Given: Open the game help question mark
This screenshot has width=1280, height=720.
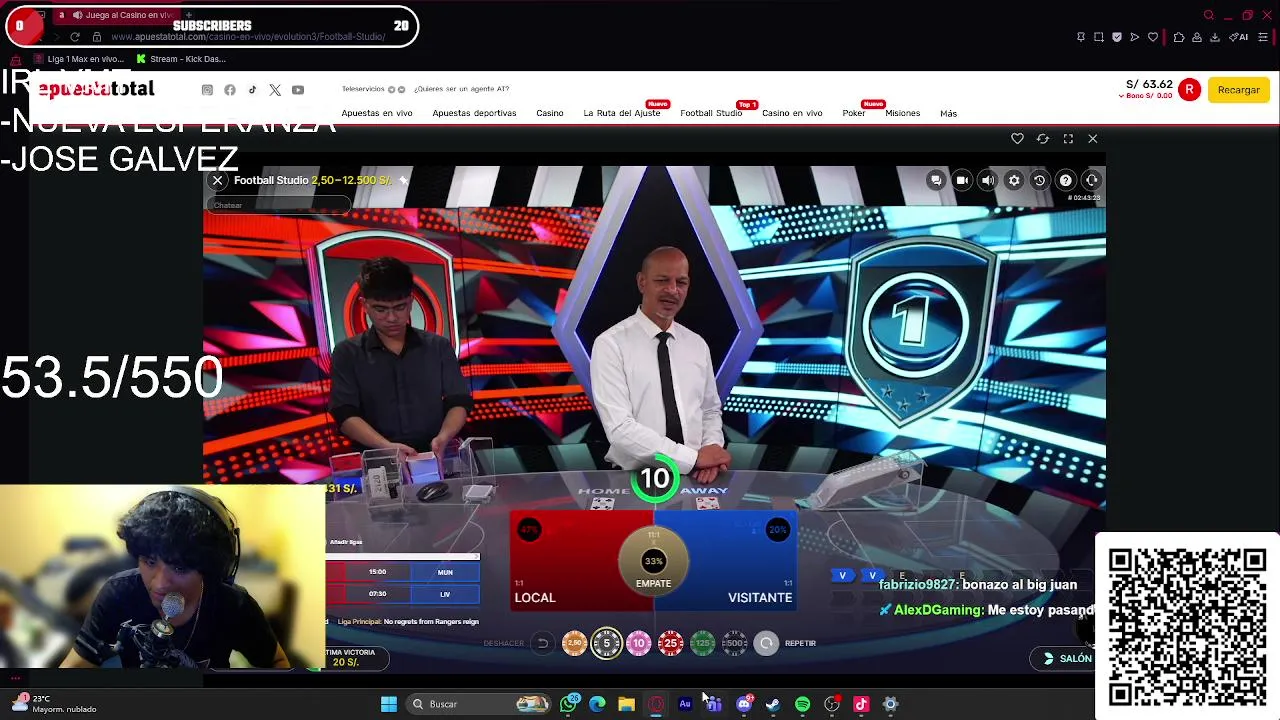Looking at the screenshot, I should (1065, 180).
